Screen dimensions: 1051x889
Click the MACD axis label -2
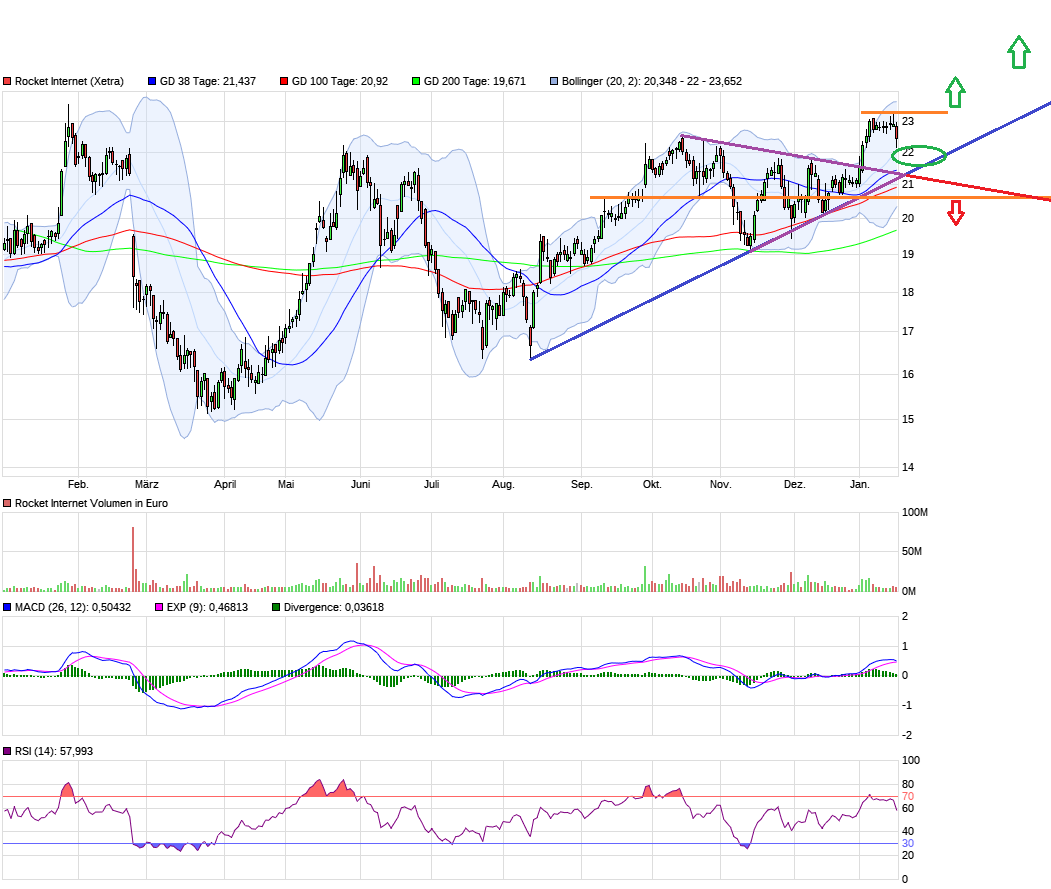tap(906, 735)
